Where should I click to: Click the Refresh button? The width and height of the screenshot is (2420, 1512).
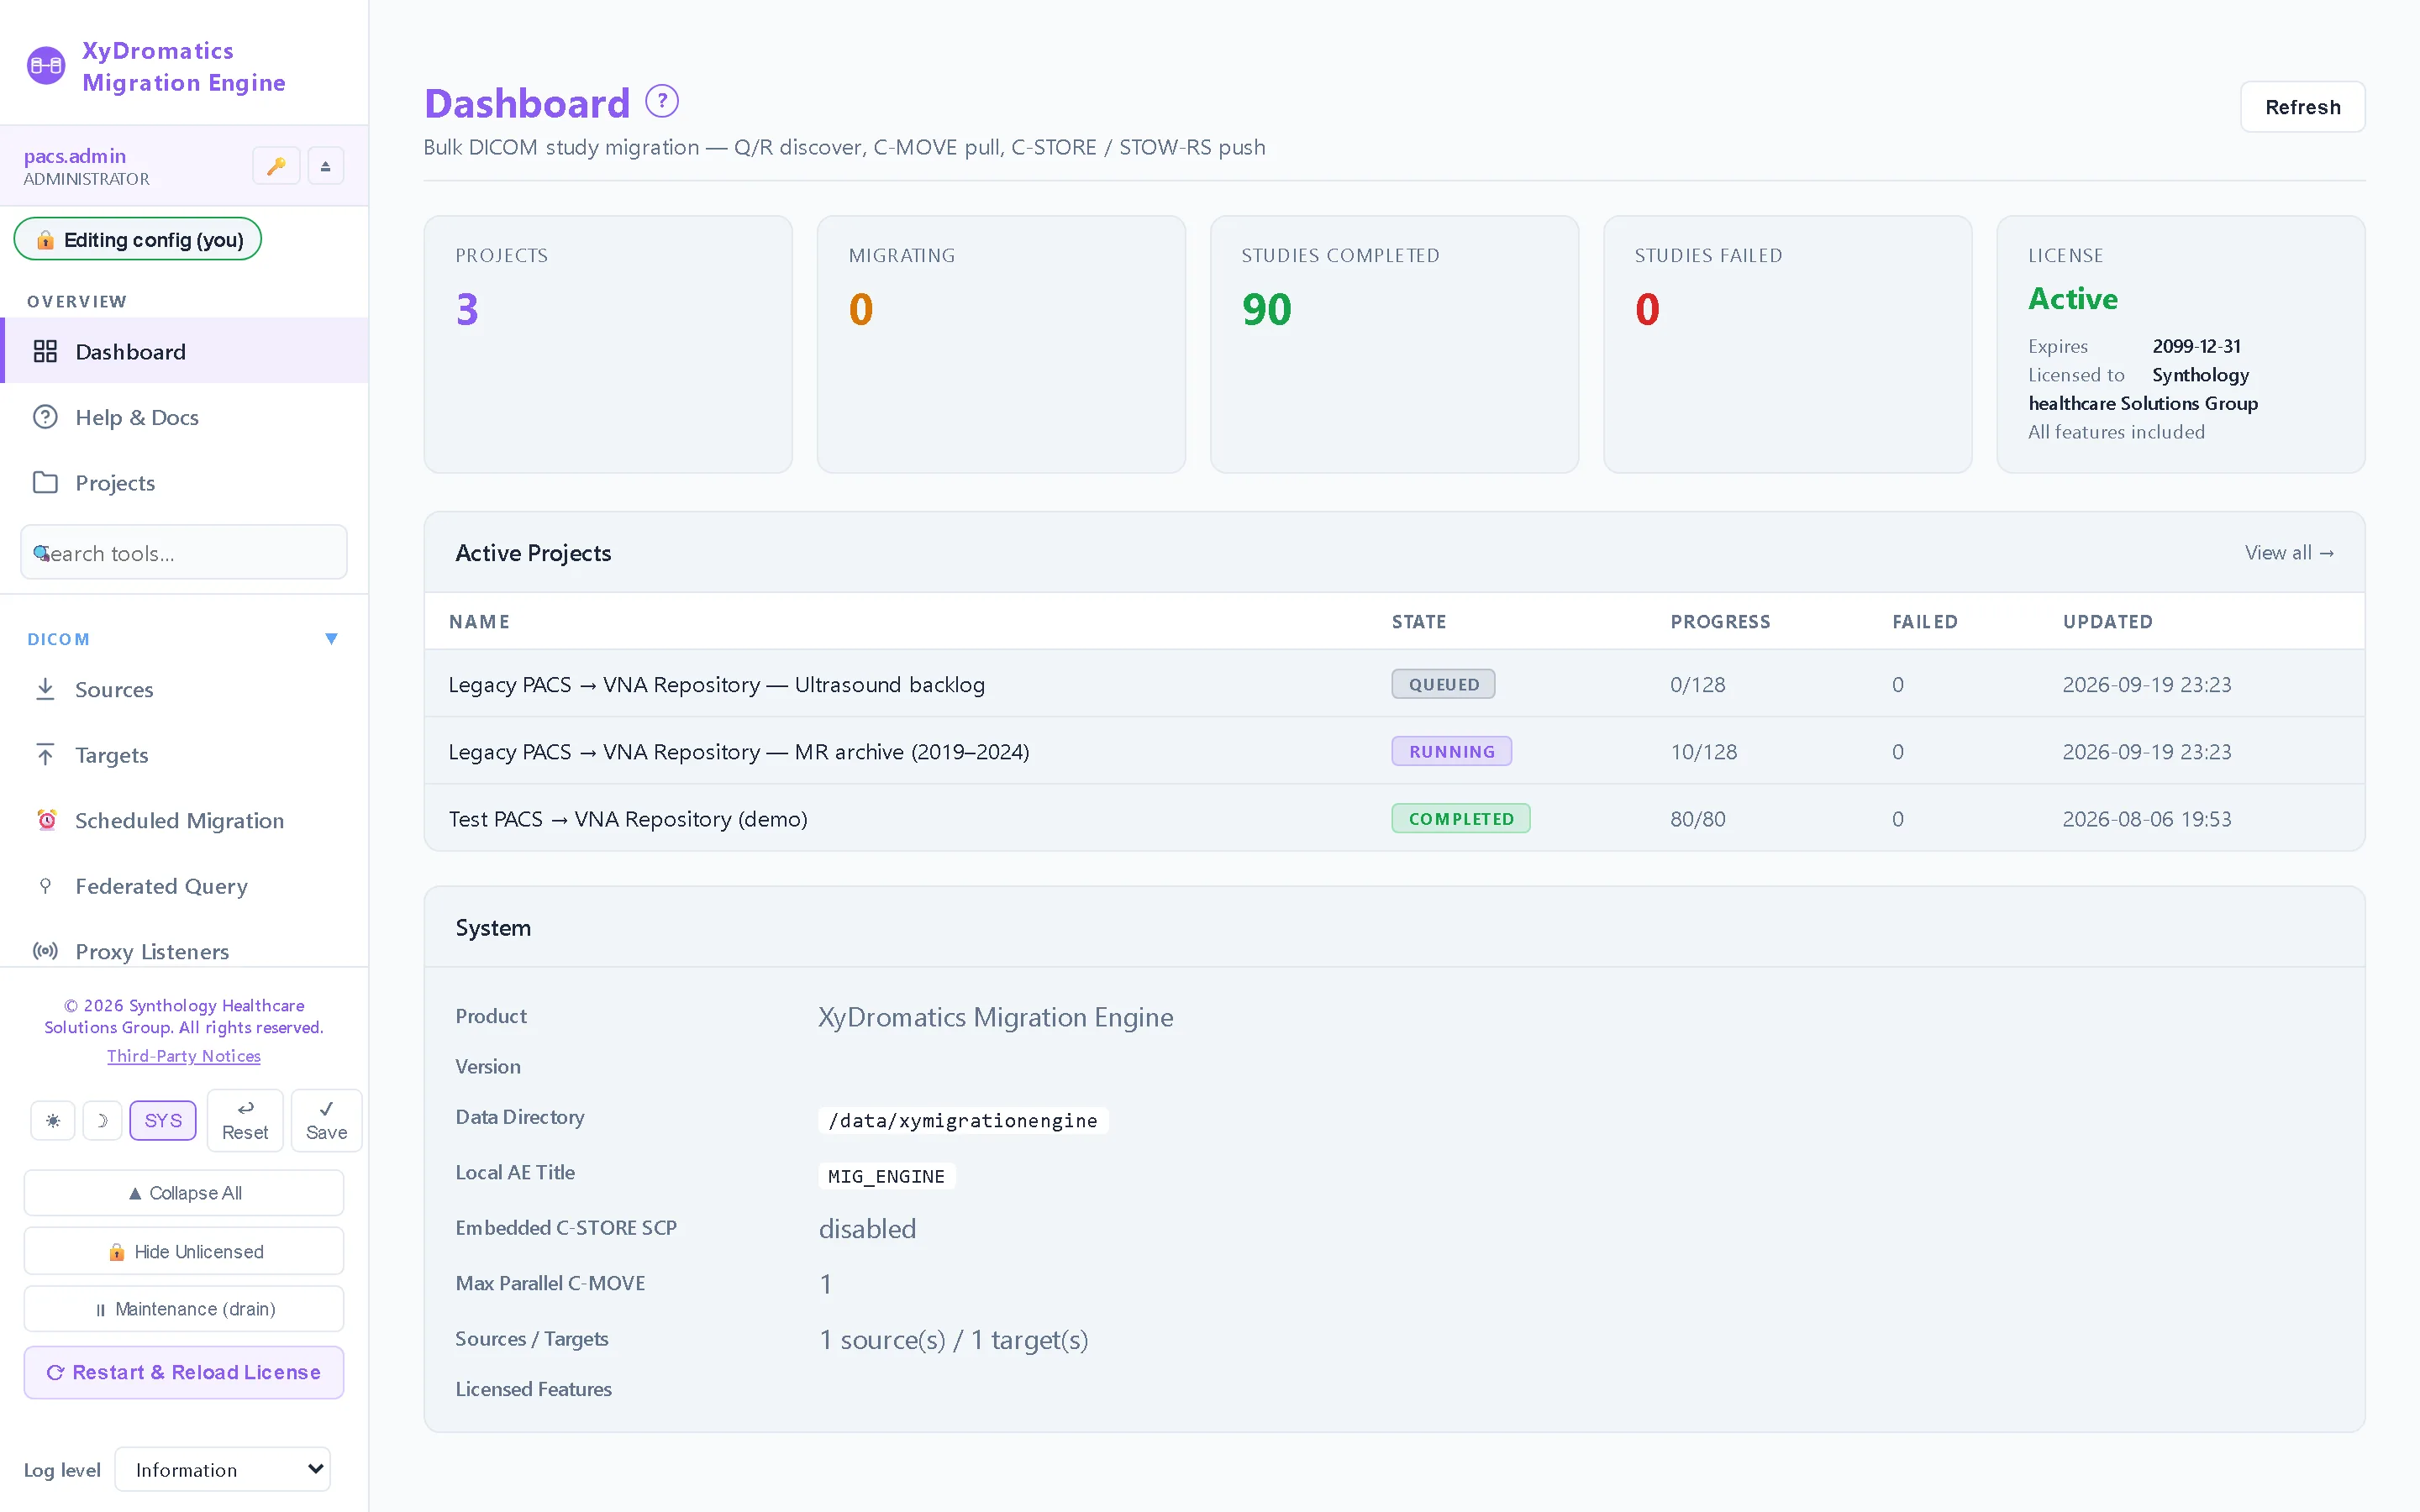coord(2302,107)
